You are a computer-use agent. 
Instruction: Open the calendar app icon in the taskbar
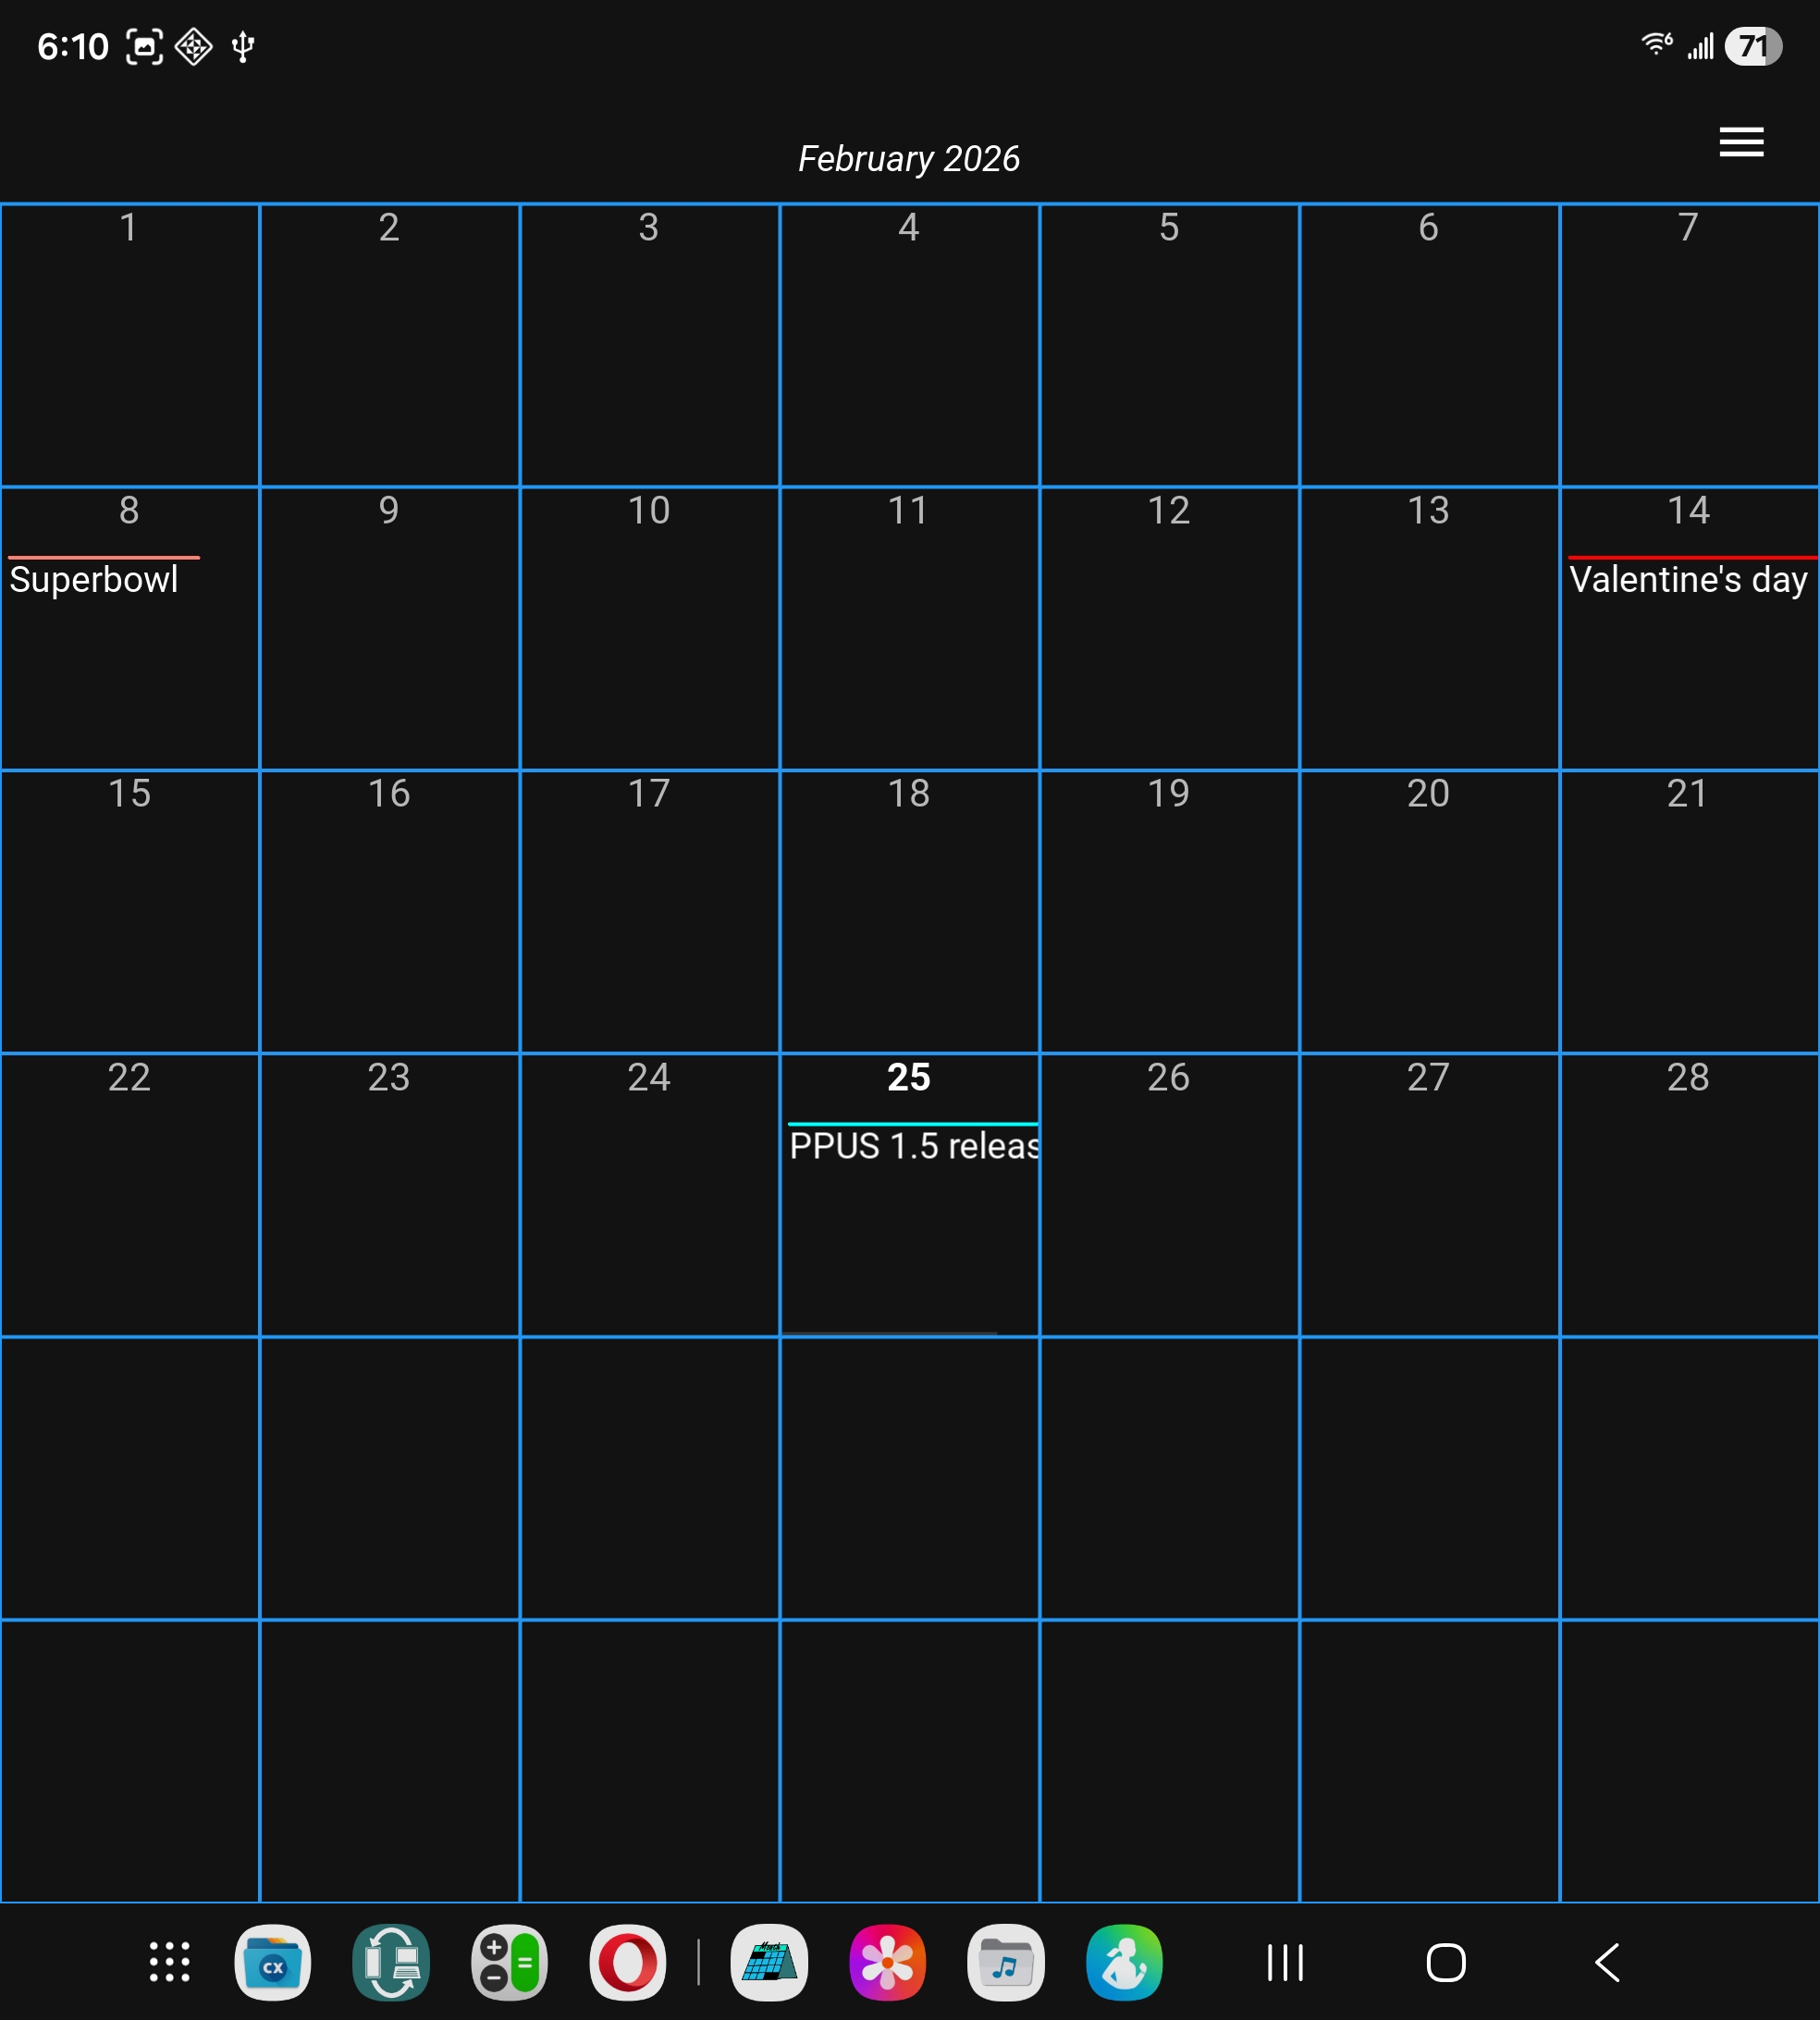pyautogui.click(x=769, y=1962)
